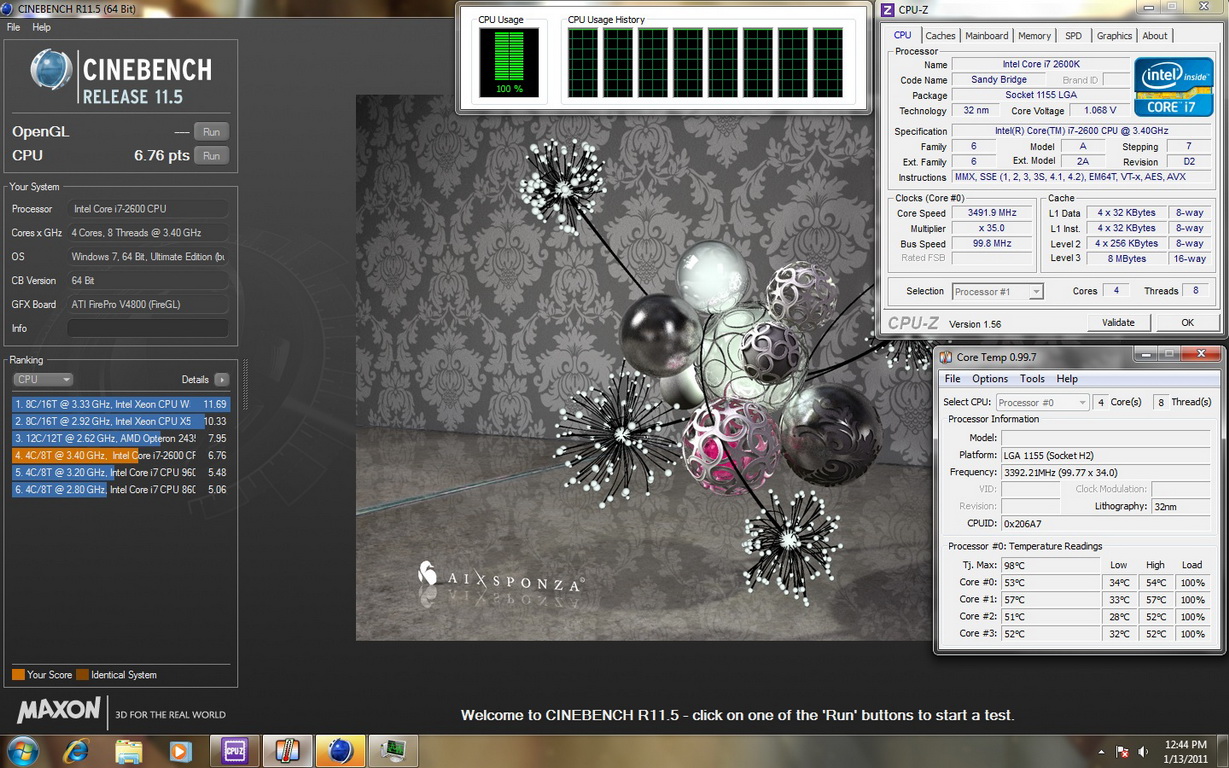Launch Internet Explorer from the taskbar
This screenshot has height=768, width=1229.
point(76,751)
